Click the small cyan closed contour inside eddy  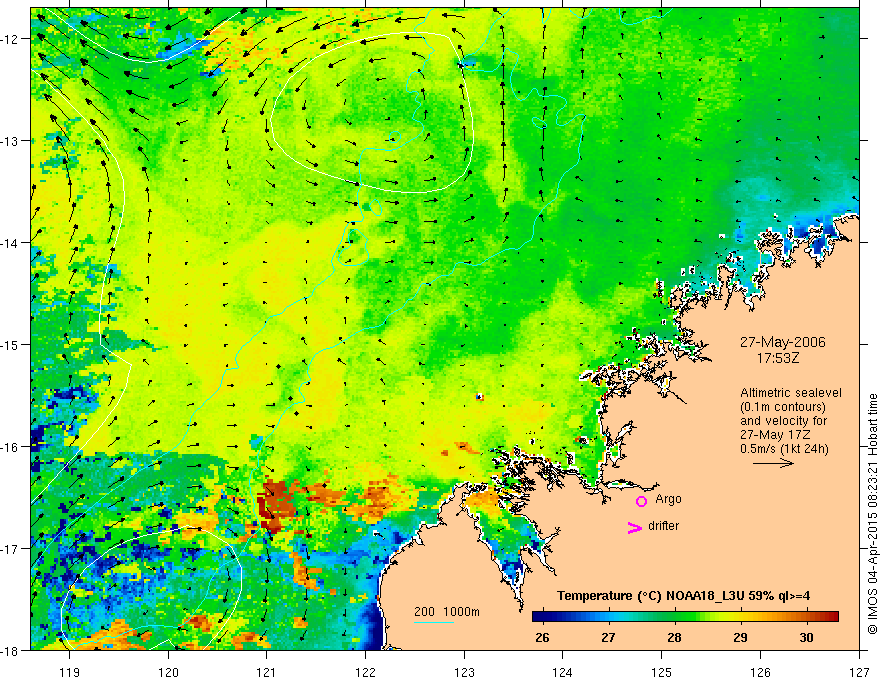pyautogui.click(x=395, y=136)
